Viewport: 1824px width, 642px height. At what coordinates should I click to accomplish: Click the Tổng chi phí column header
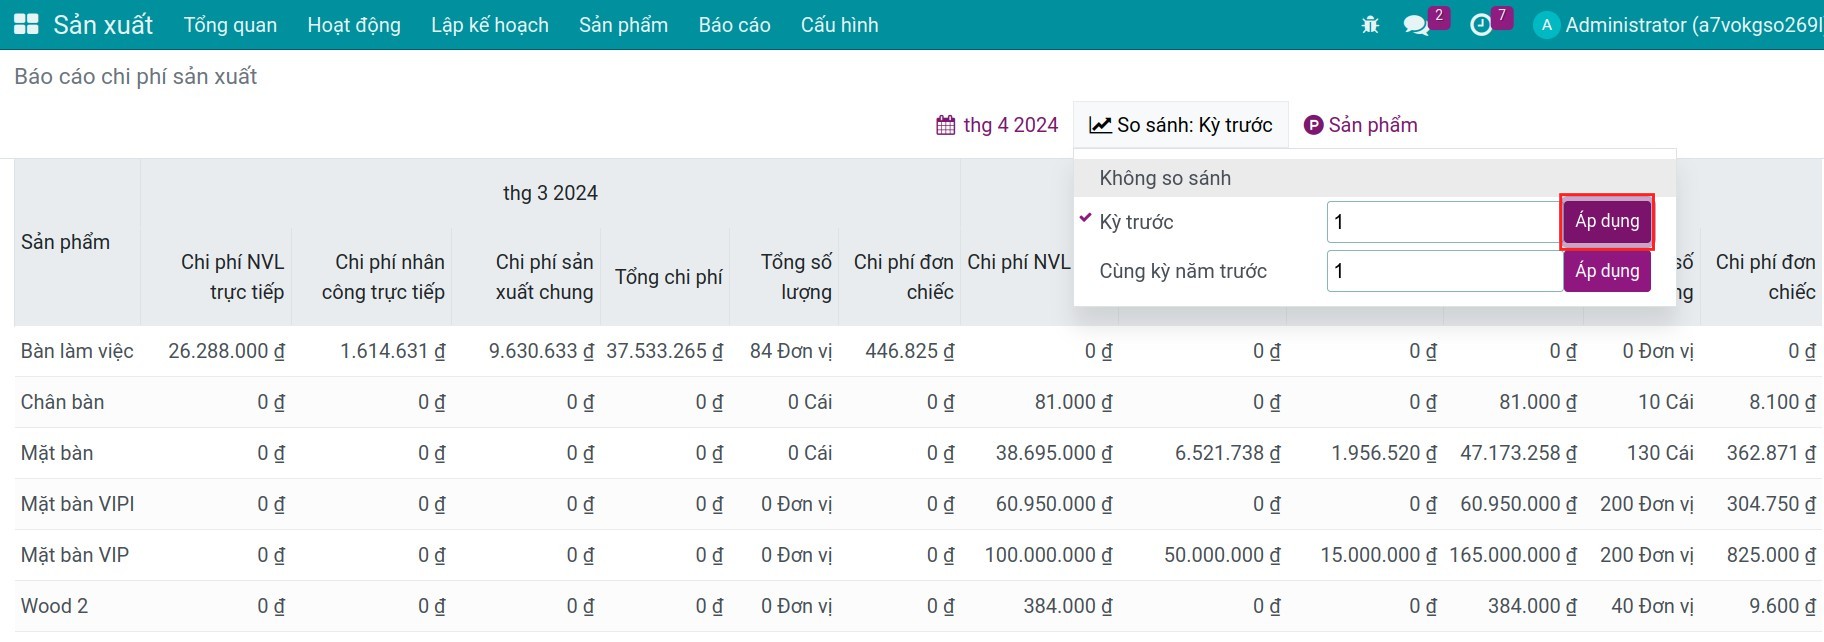point(668,277)
